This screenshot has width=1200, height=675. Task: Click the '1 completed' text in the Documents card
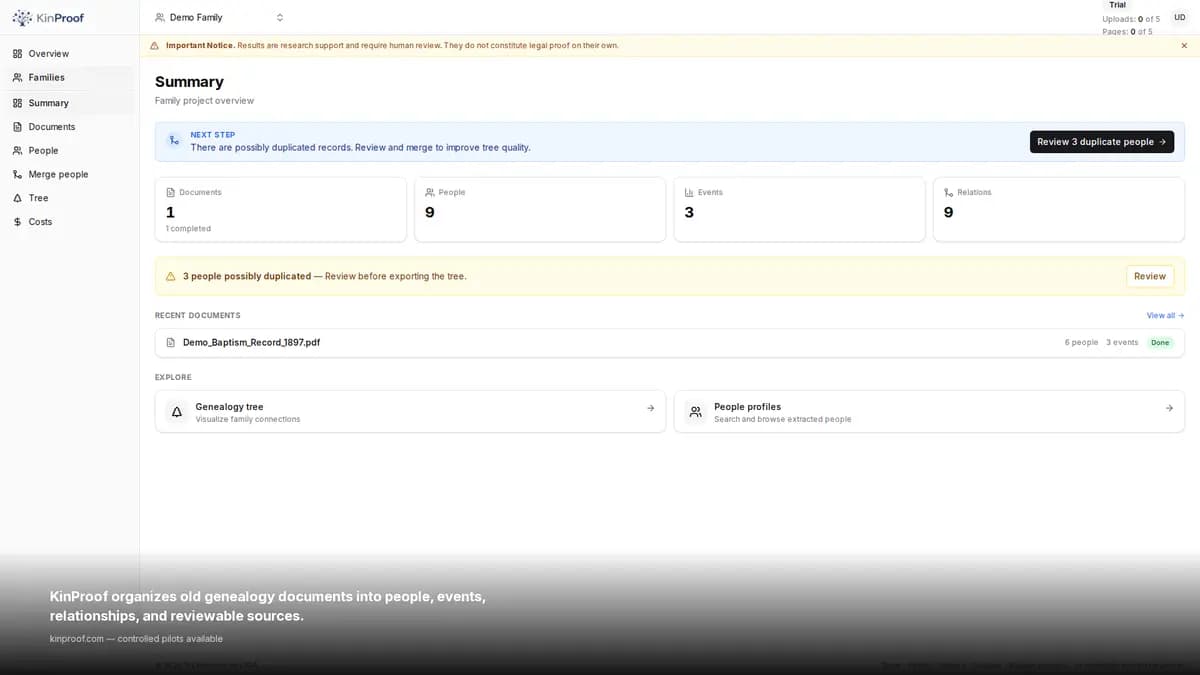pyautogui.click(x=188, y=229)
